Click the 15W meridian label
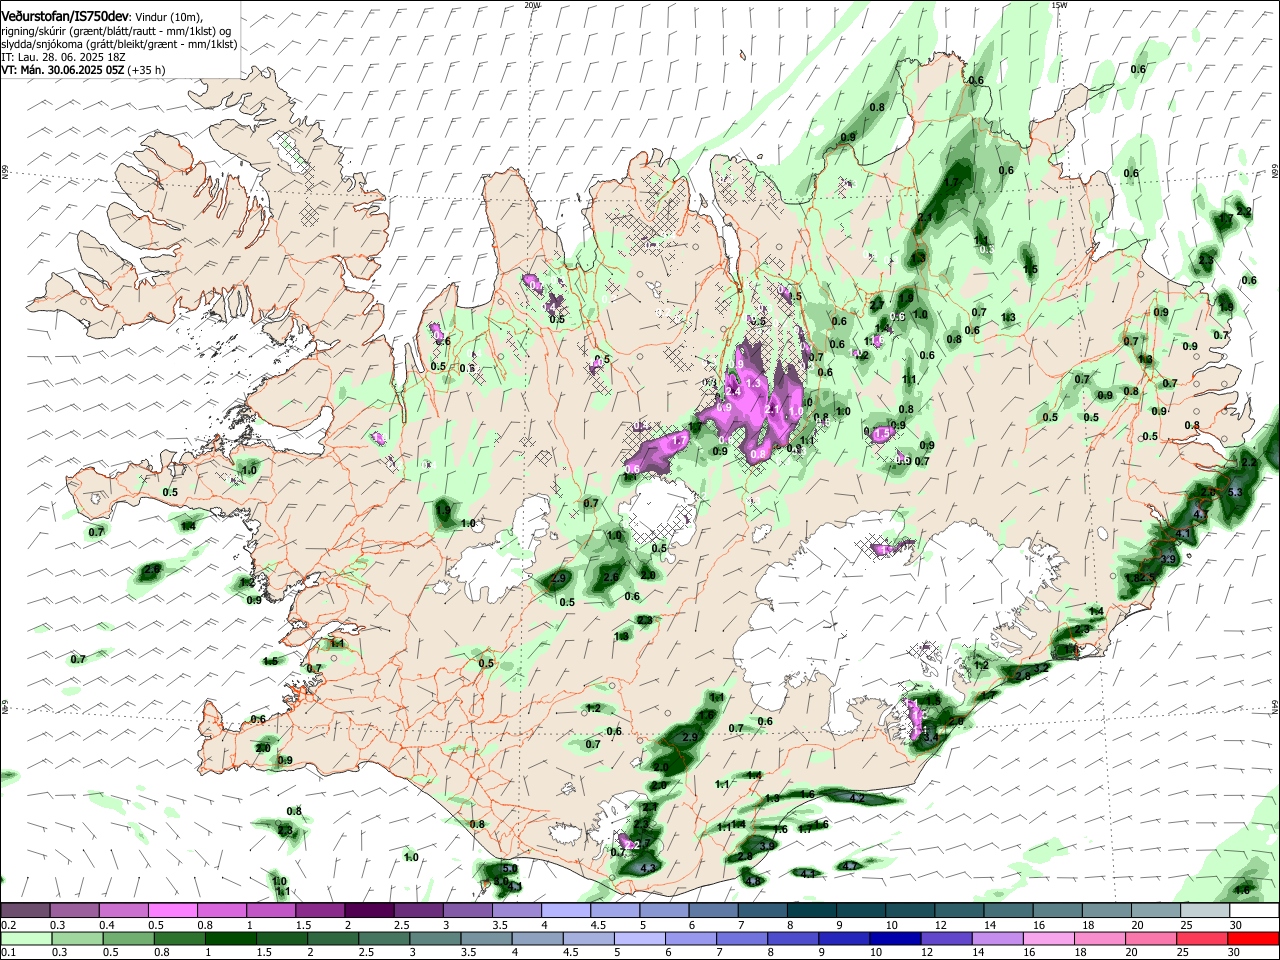 [1060, 5]
